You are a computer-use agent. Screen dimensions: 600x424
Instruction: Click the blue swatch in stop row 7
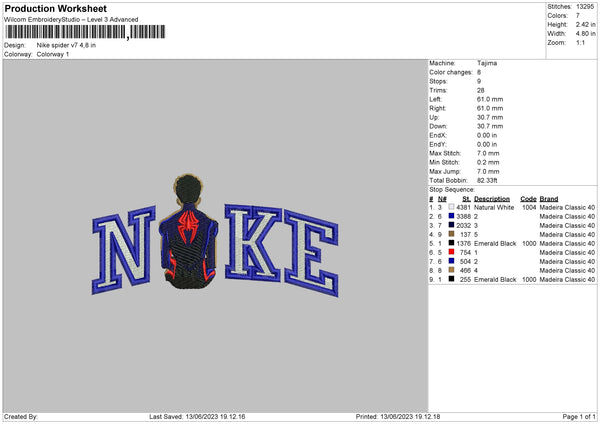452,261
